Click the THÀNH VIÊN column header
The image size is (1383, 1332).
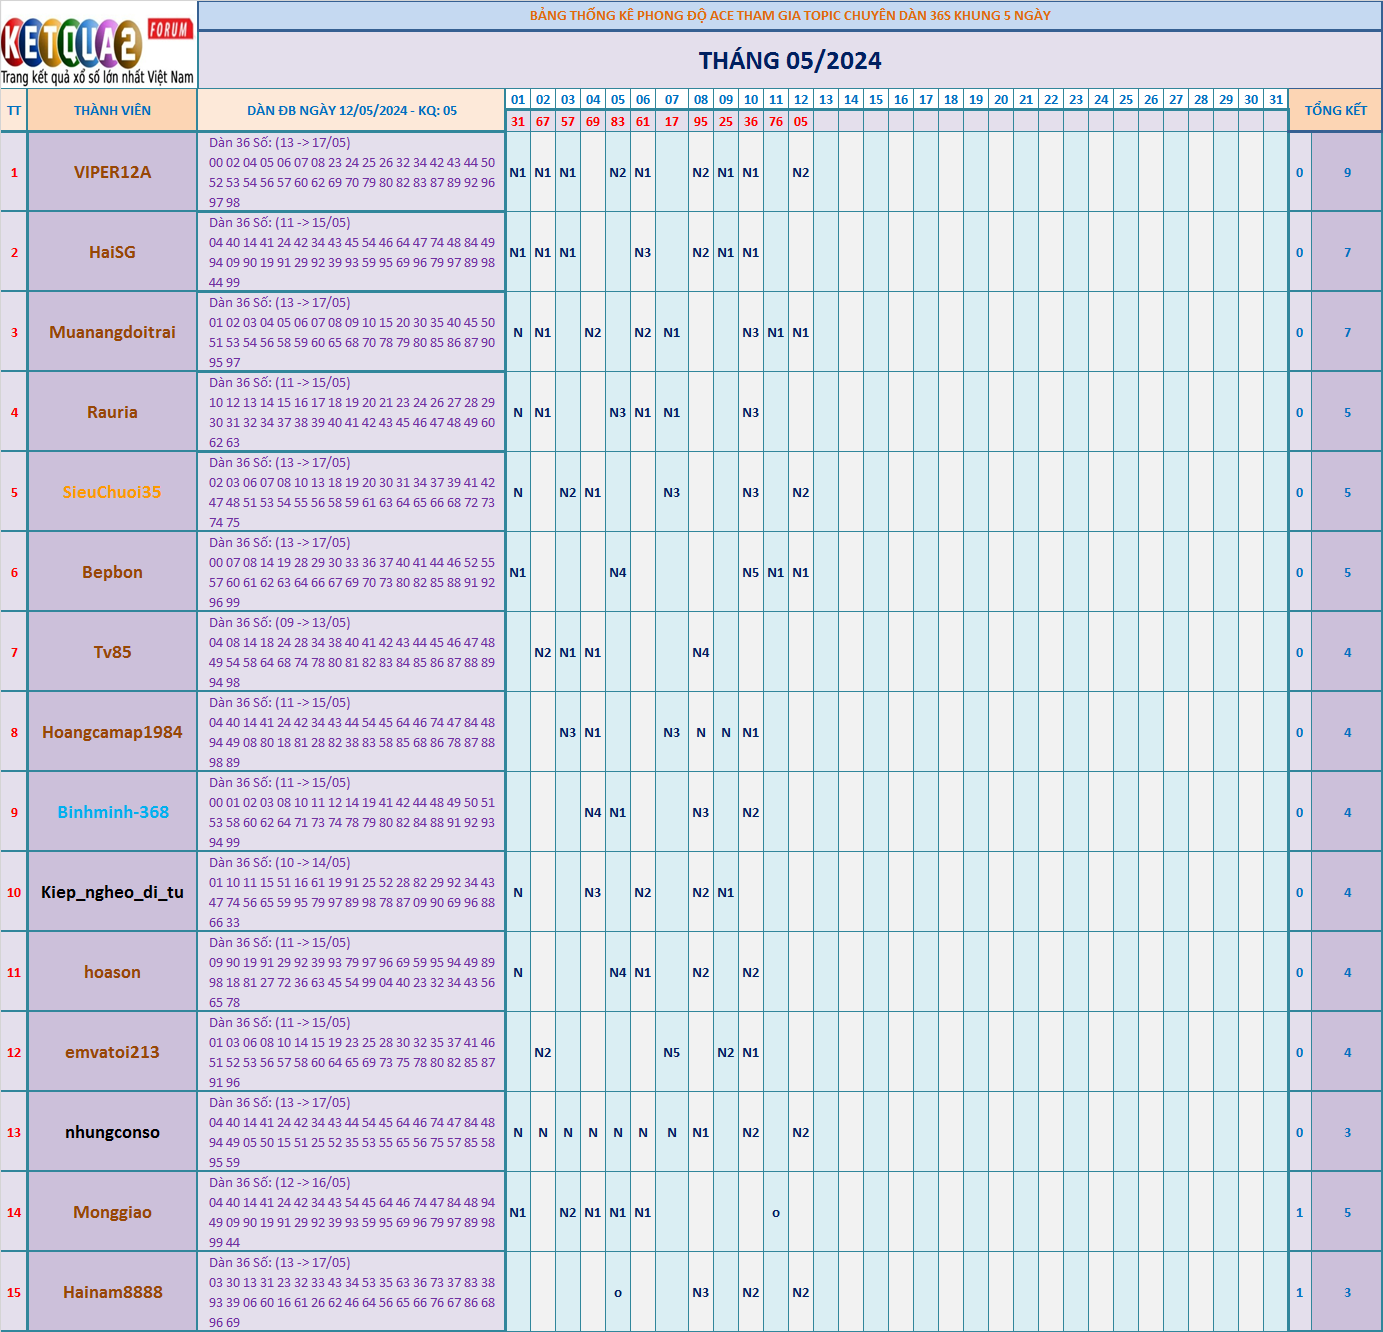click(112, 110)
